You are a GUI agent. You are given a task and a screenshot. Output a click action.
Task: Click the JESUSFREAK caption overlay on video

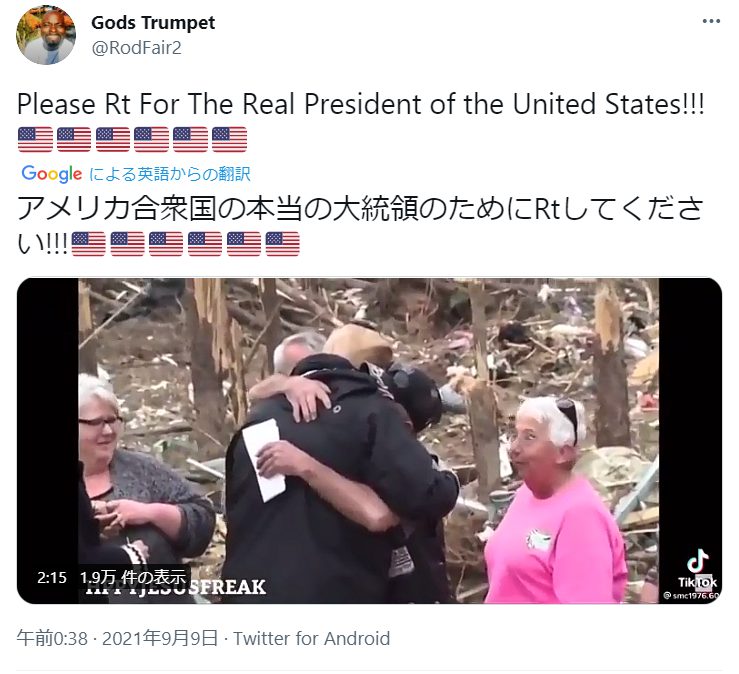pos(177,588)
